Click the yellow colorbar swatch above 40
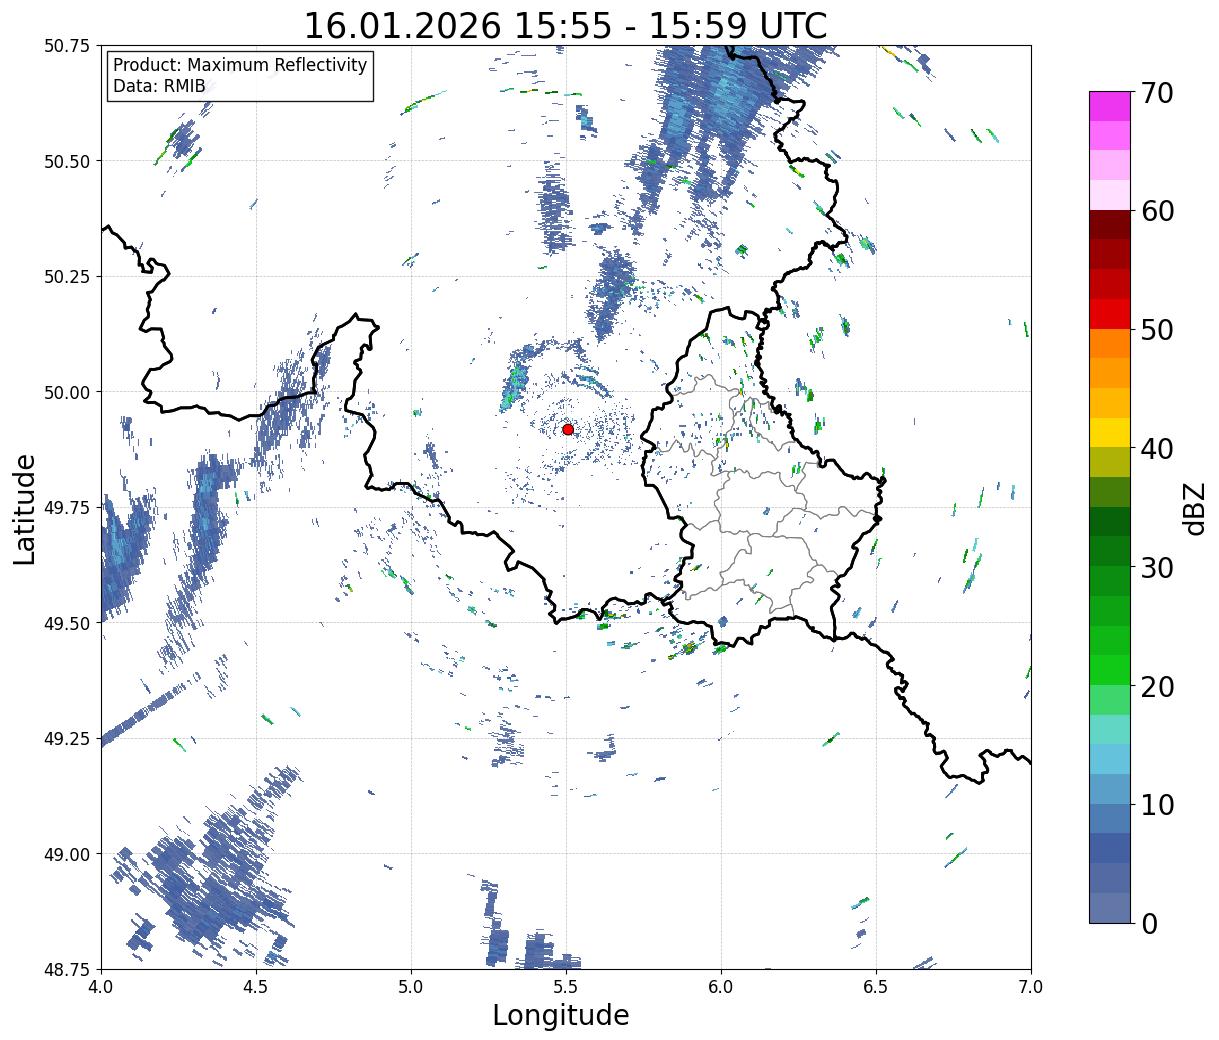Image resolution: width=1219 pixels, height=1040 pixels. tap(1110, 433)
